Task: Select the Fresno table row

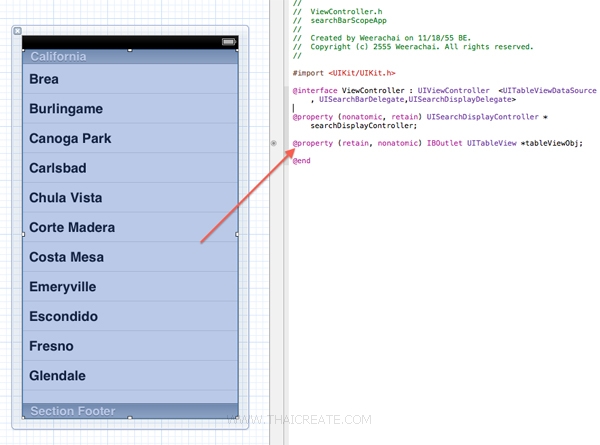Action: pos(130,346)
